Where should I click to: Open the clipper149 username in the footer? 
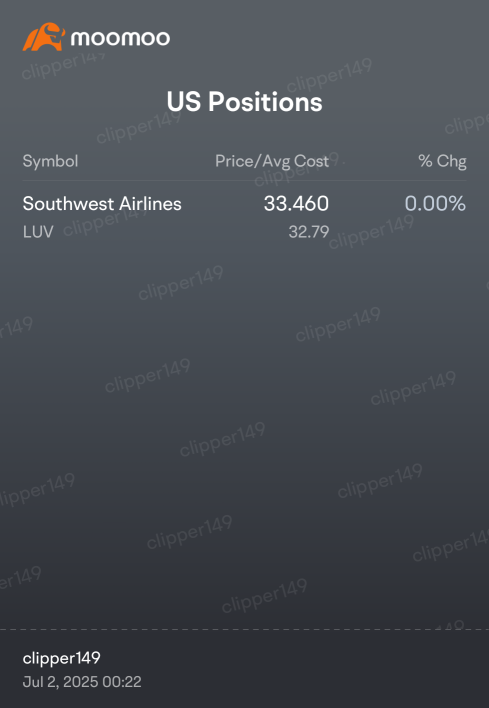click(x=61, y=658)
